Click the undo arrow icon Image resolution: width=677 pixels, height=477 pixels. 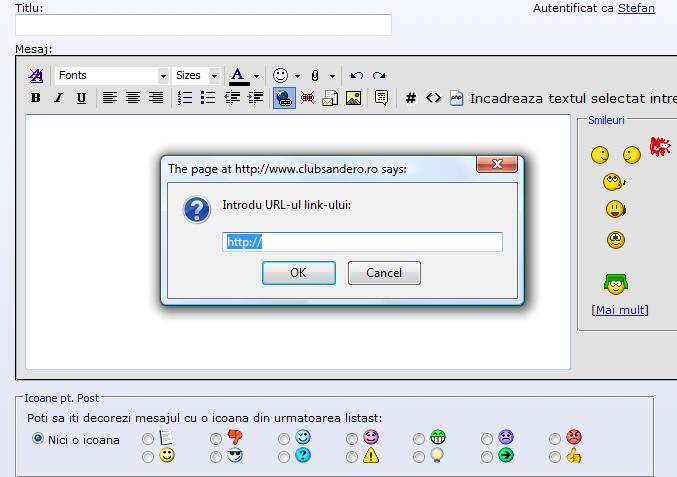click(x=357, y=75)
